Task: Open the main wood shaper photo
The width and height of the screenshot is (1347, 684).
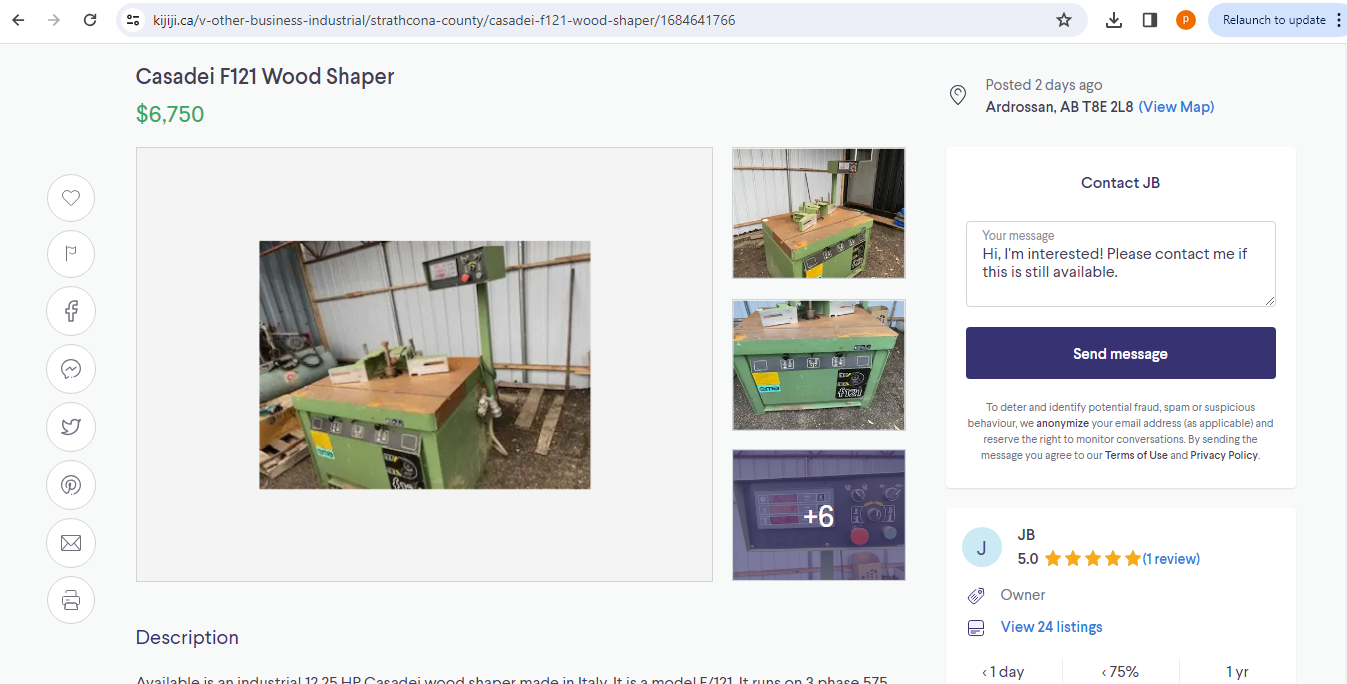Action: pyautogui.click(x=424, y=365)
